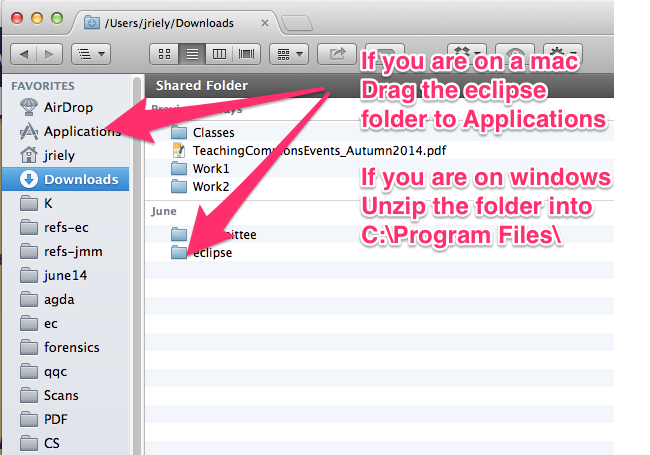
Task: Click the Back navigation button
Action: click(x=26, y=53)
